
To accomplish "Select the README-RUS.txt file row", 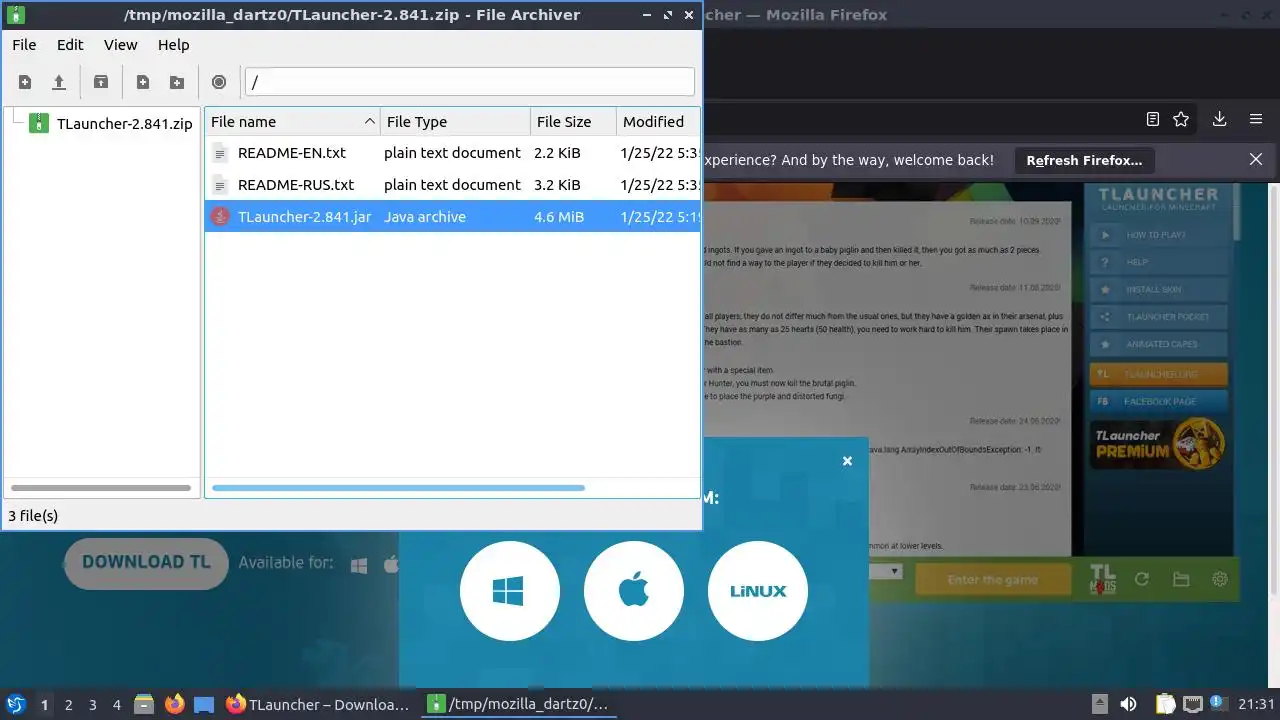I will point(452,185).
